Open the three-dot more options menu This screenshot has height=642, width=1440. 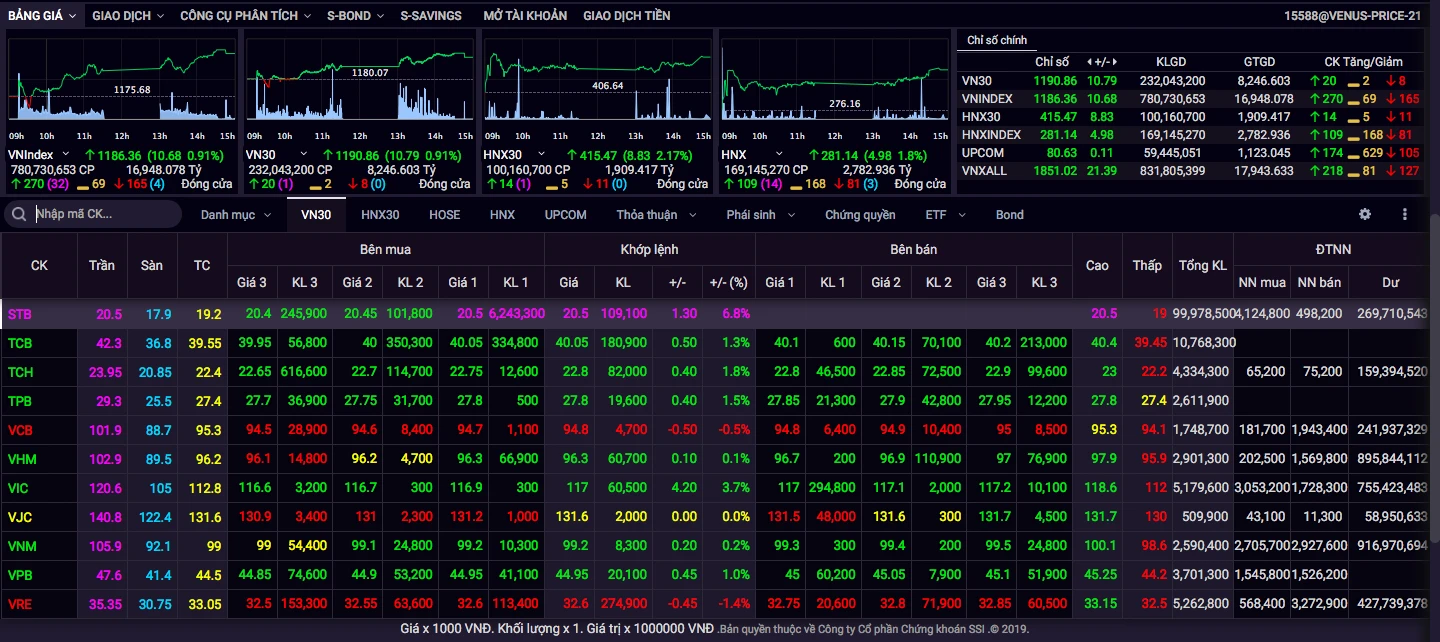point(1404,214)
